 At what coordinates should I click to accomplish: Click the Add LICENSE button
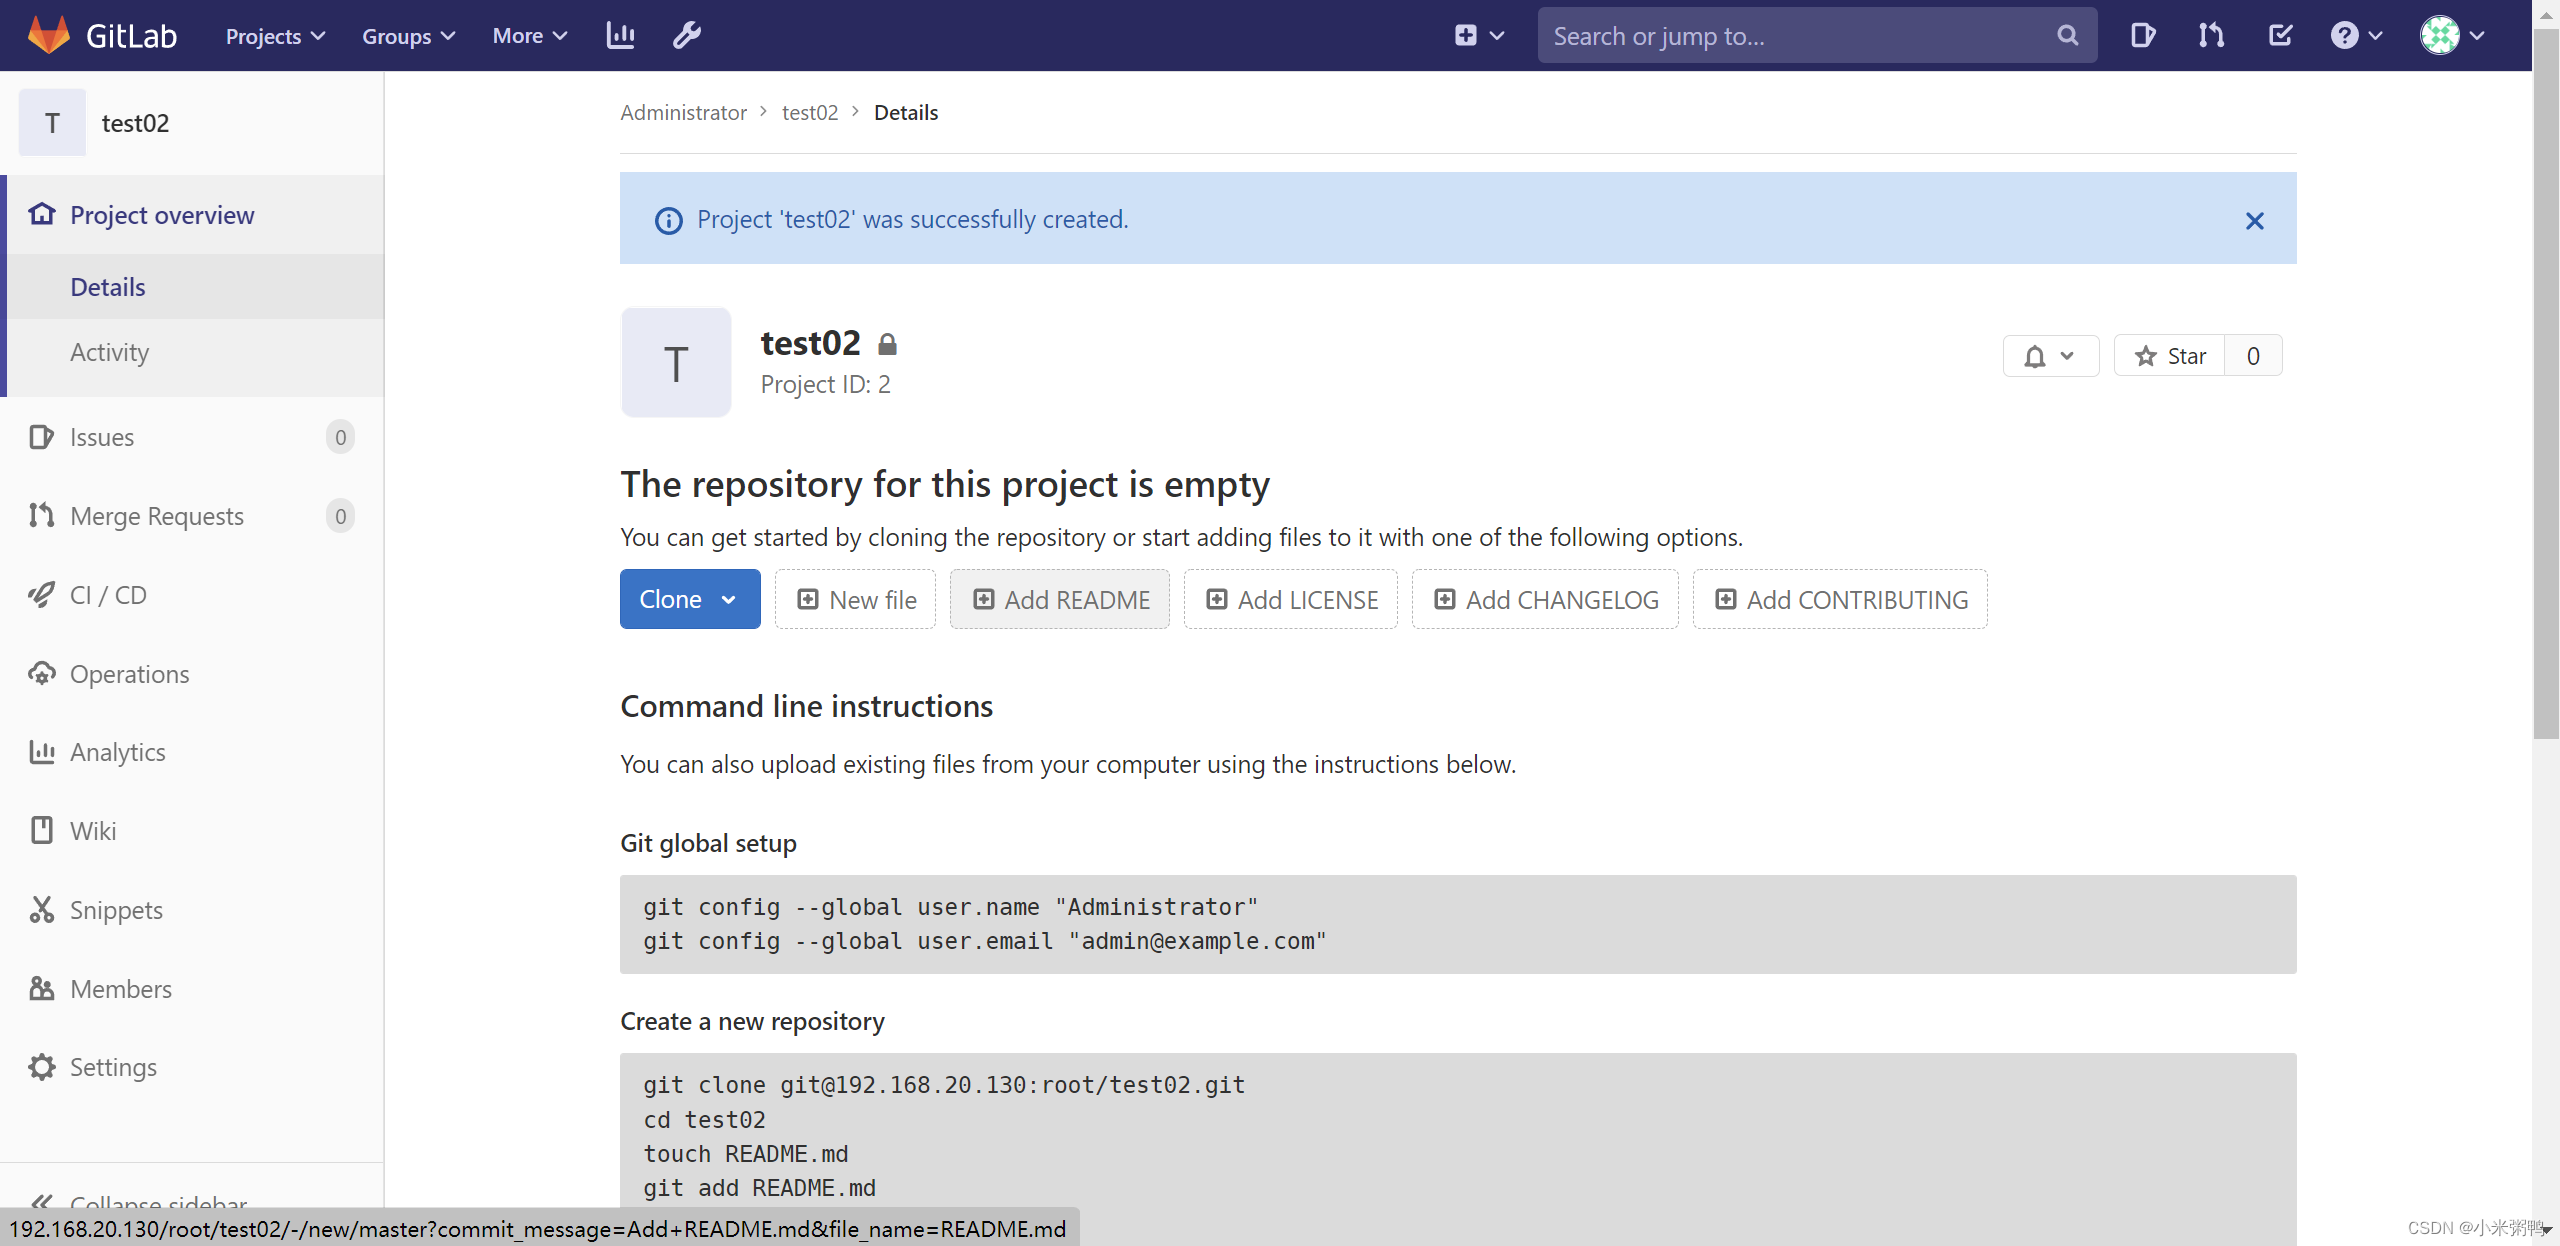coord(1291,599)
